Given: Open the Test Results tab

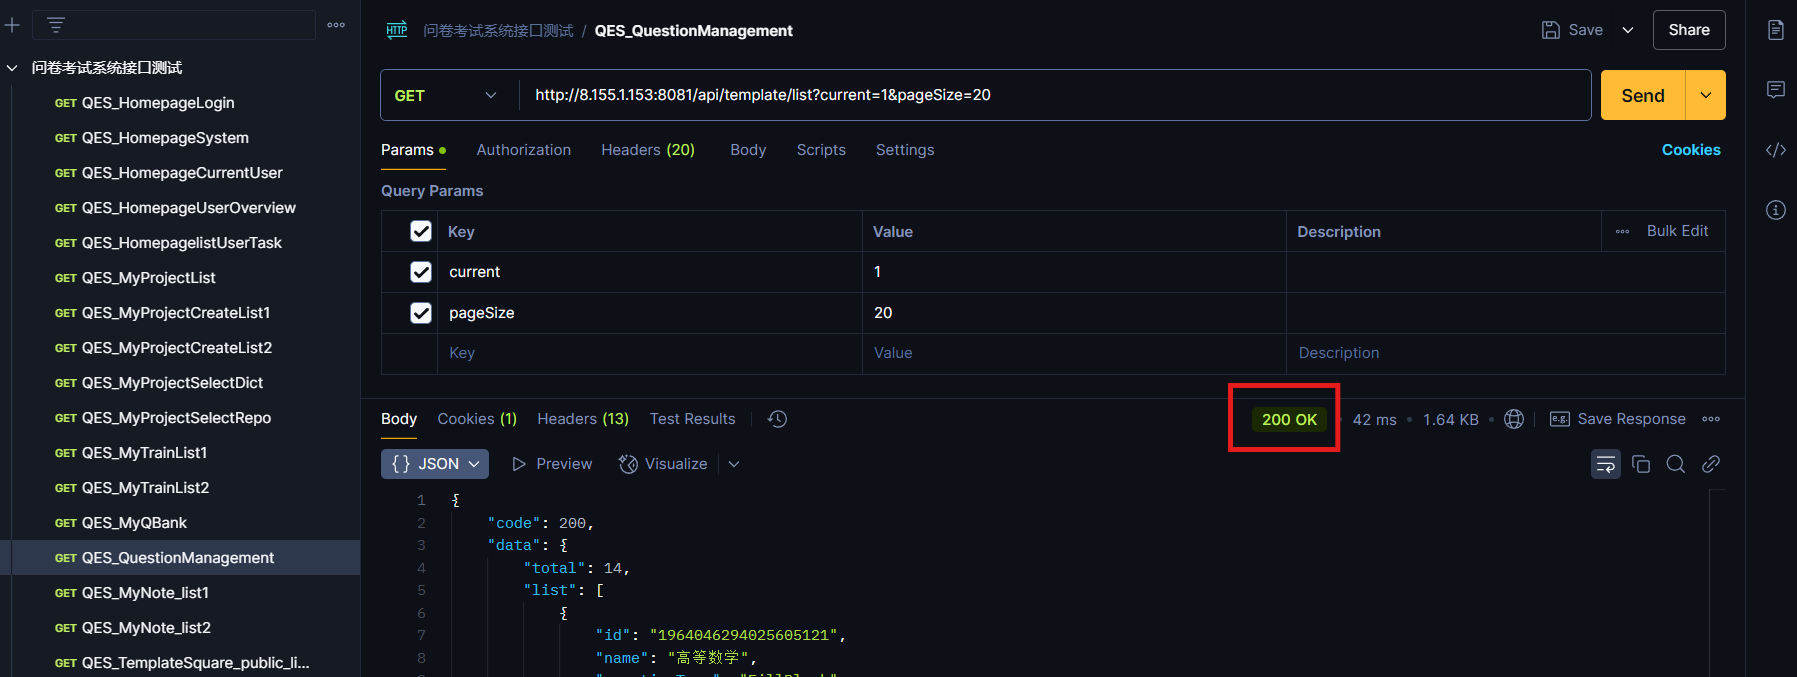Looking at the screenshot, I should point(693,419).
